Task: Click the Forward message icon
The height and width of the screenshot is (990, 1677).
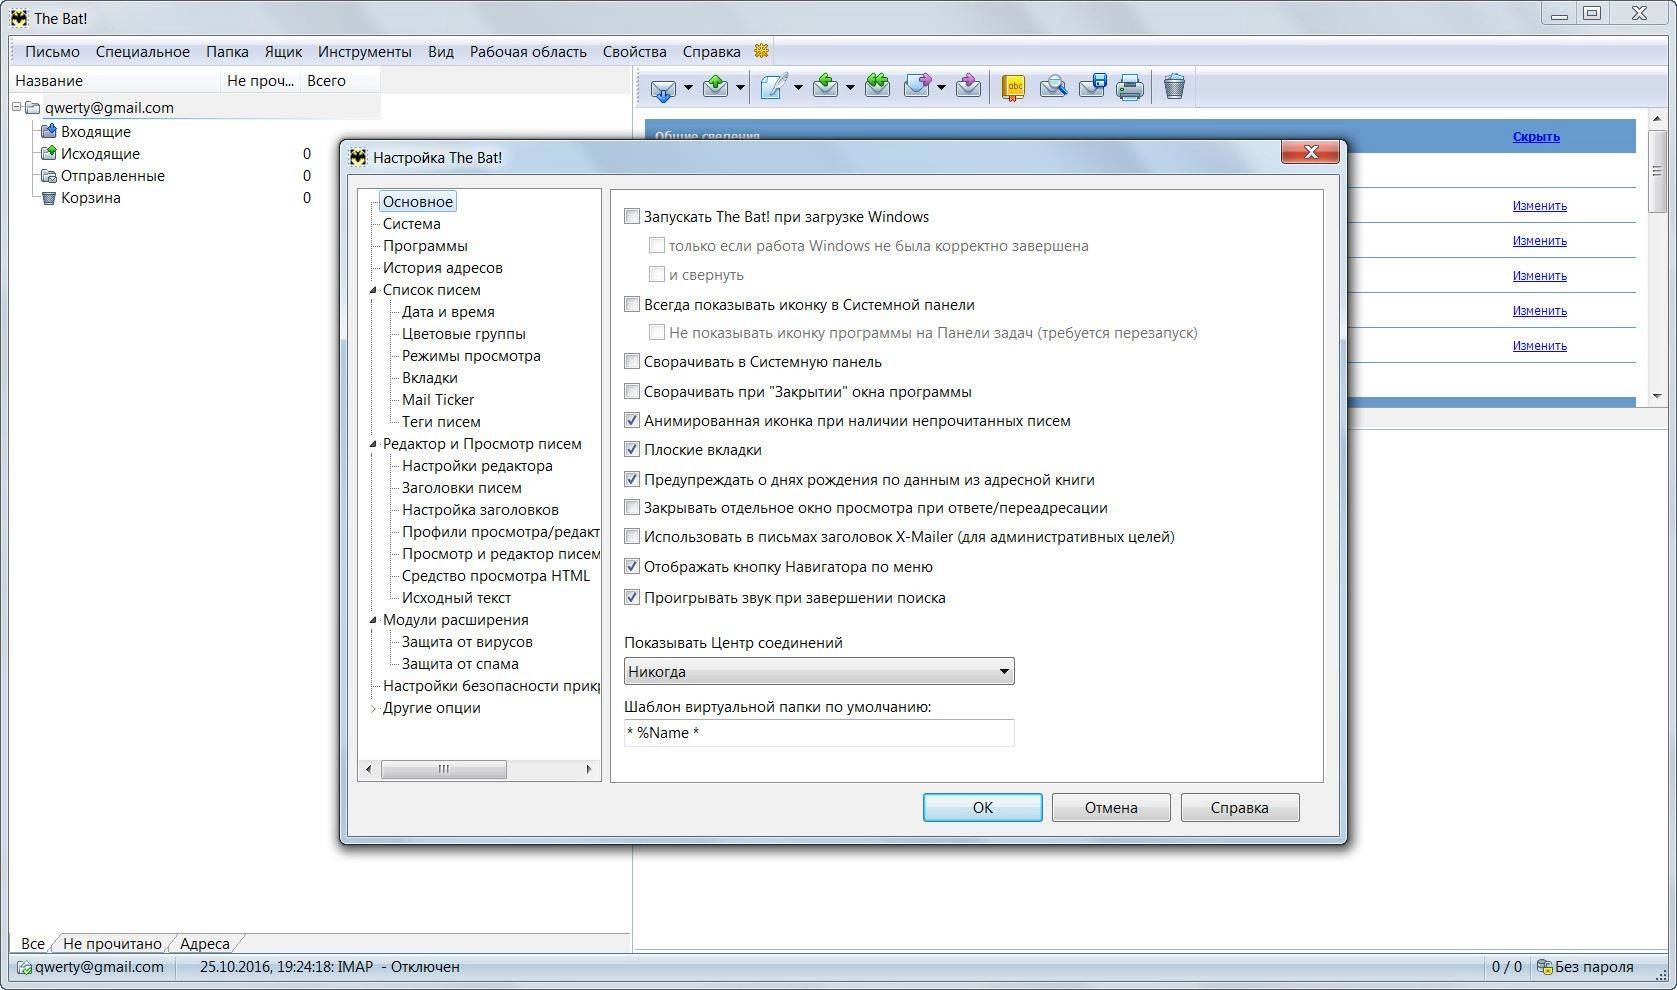Action: click(917, 87)
